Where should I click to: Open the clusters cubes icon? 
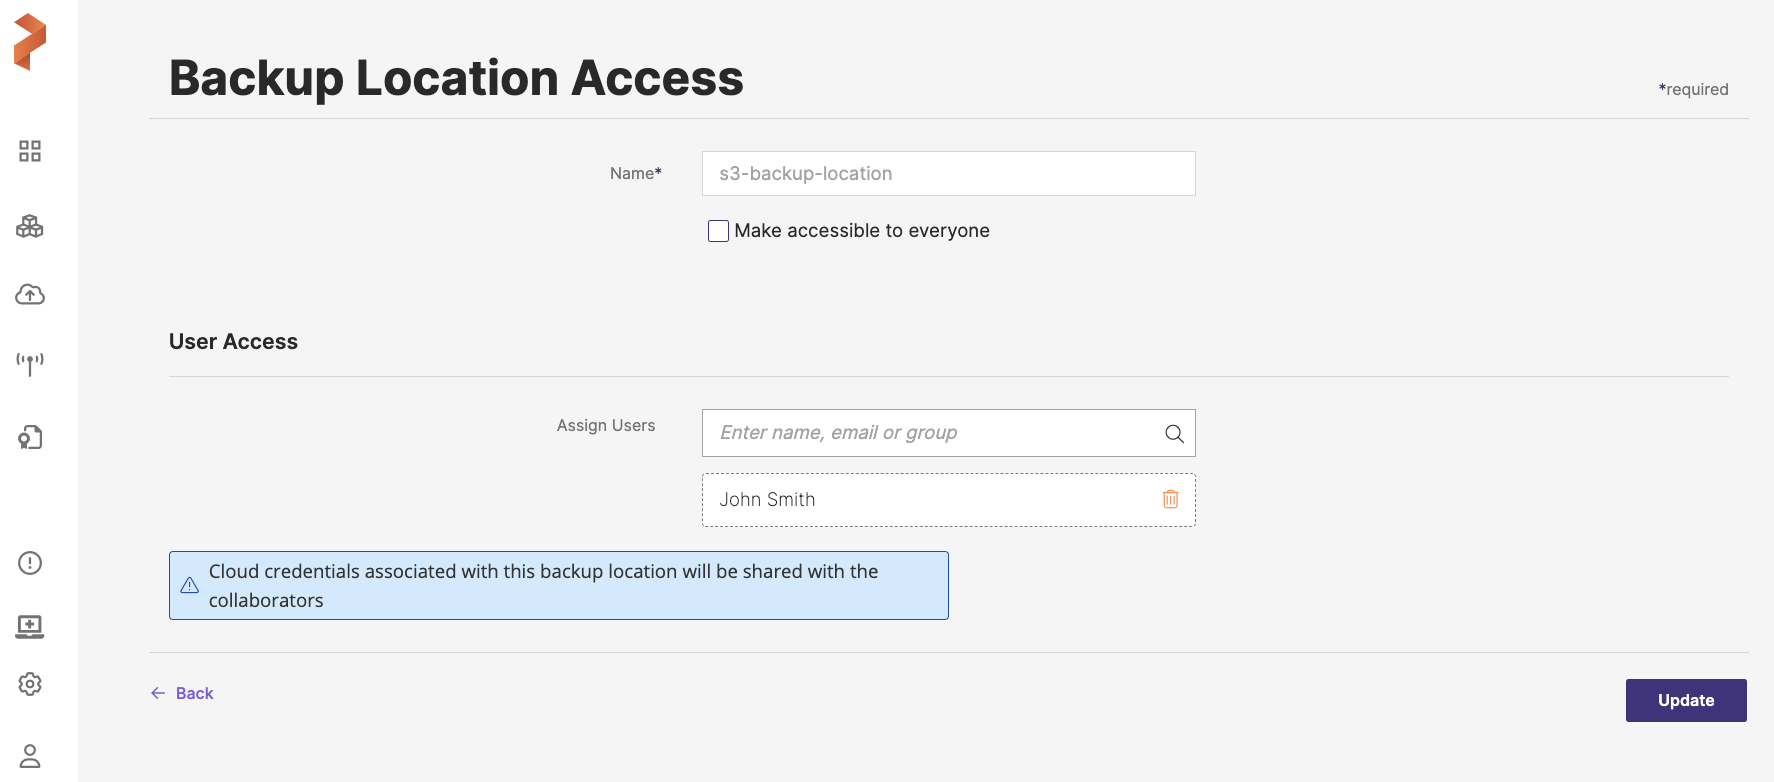(30, 226)
